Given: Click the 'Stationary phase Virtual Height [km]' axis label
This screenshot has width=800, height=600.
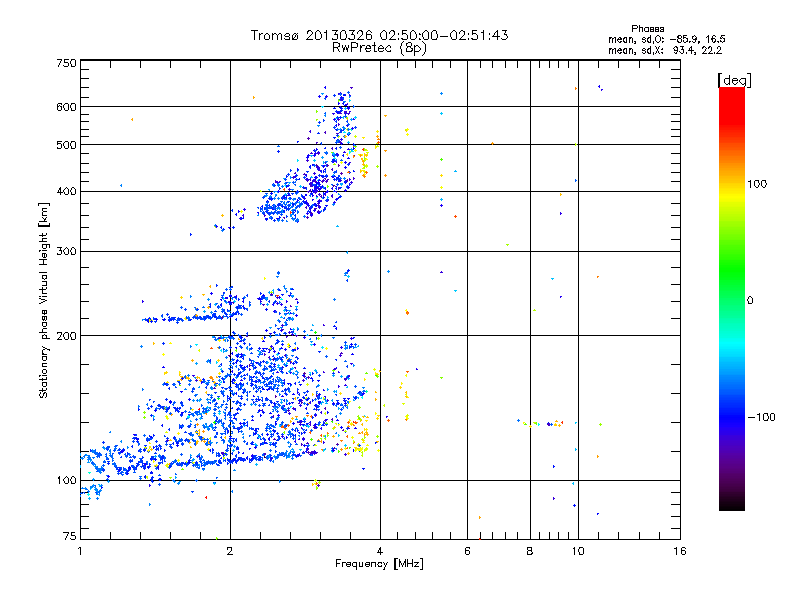Looking at the screenshot, I should [44, 300].
